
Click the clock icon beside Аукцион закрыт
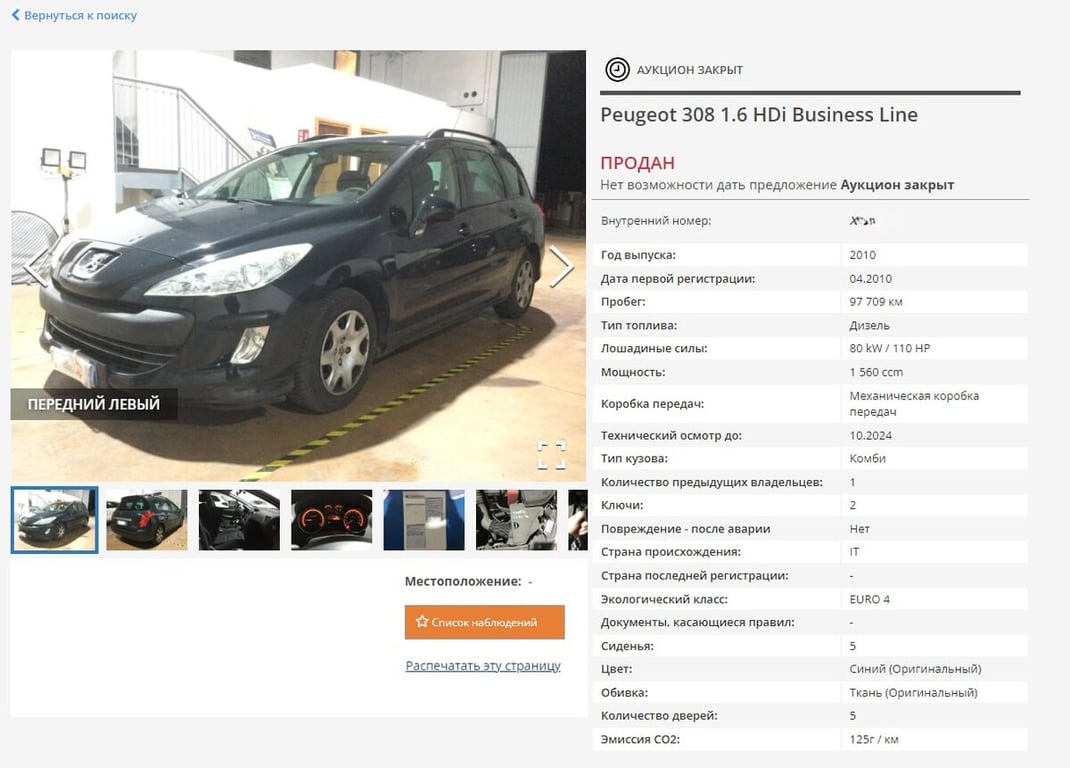(618, 70)
